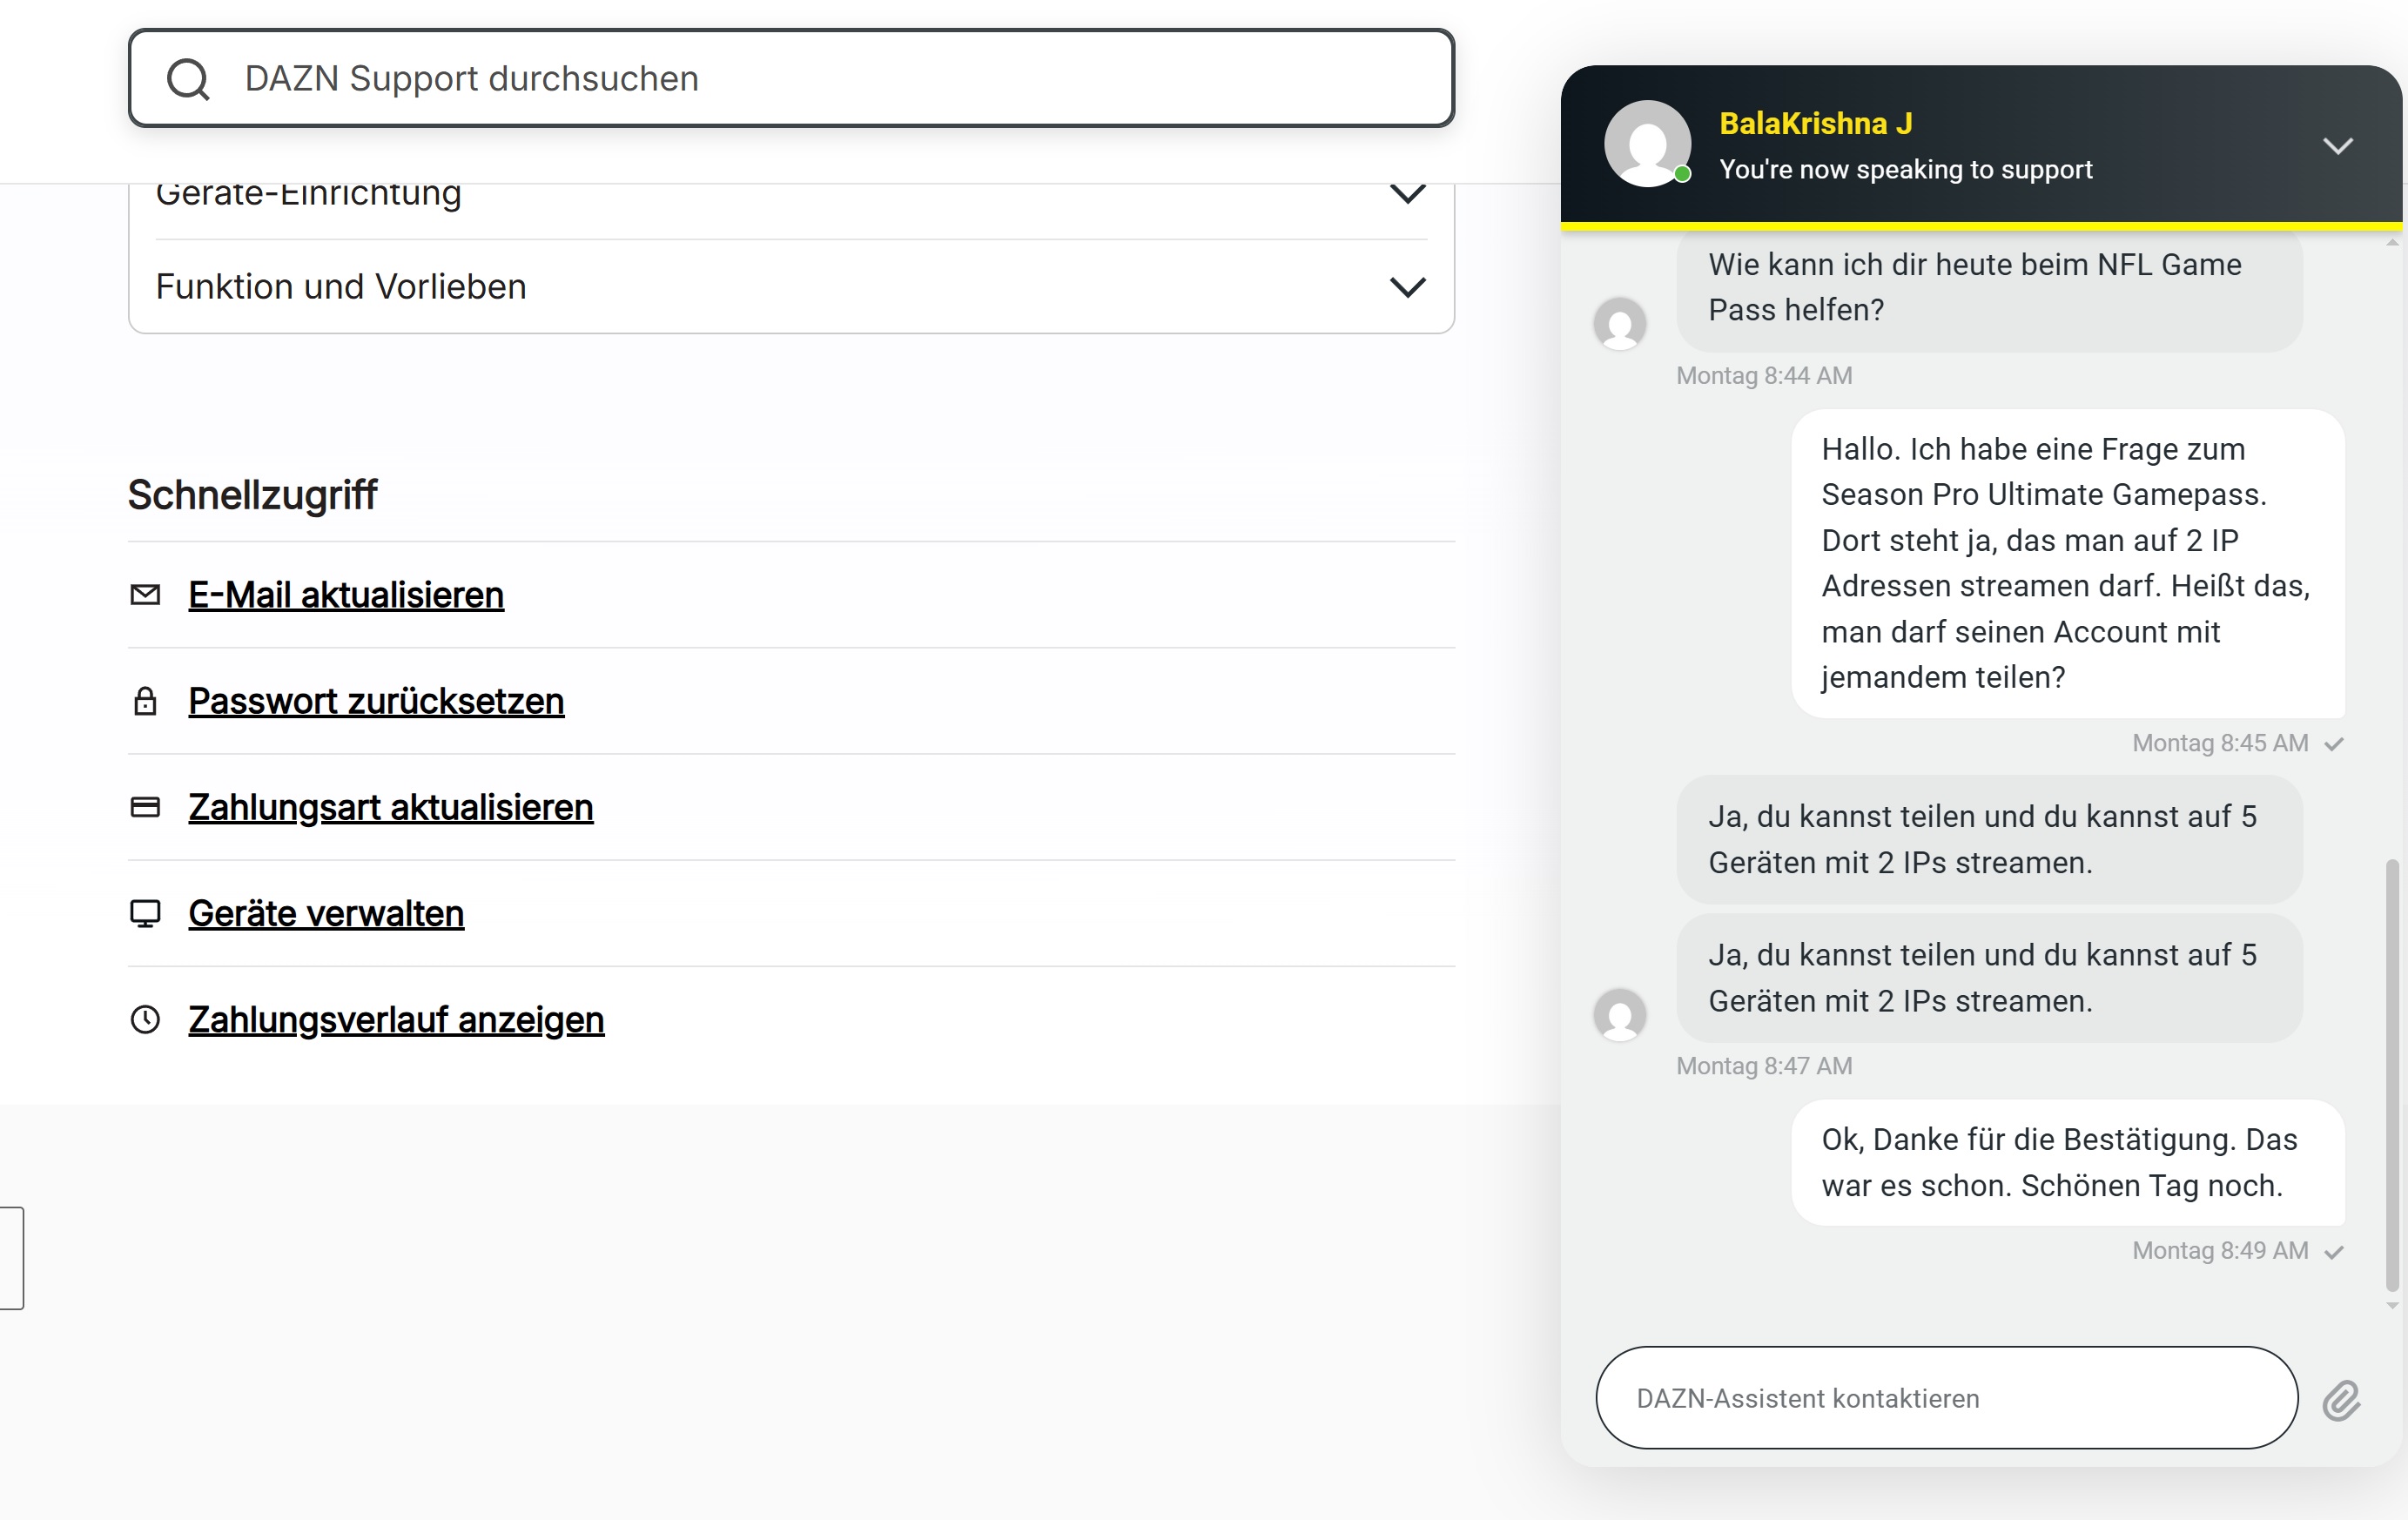Expand the Funktion und Vorlieben section

click(1407, 288)
